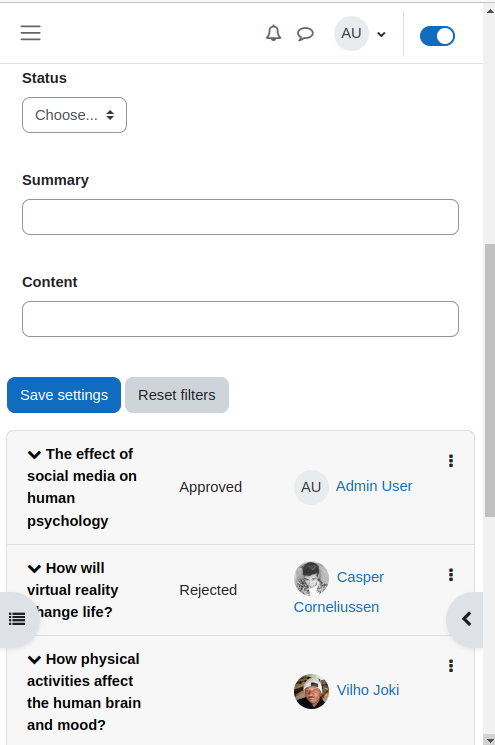
Task: Focus the Summary input field
Action: (x=240, y=217)
